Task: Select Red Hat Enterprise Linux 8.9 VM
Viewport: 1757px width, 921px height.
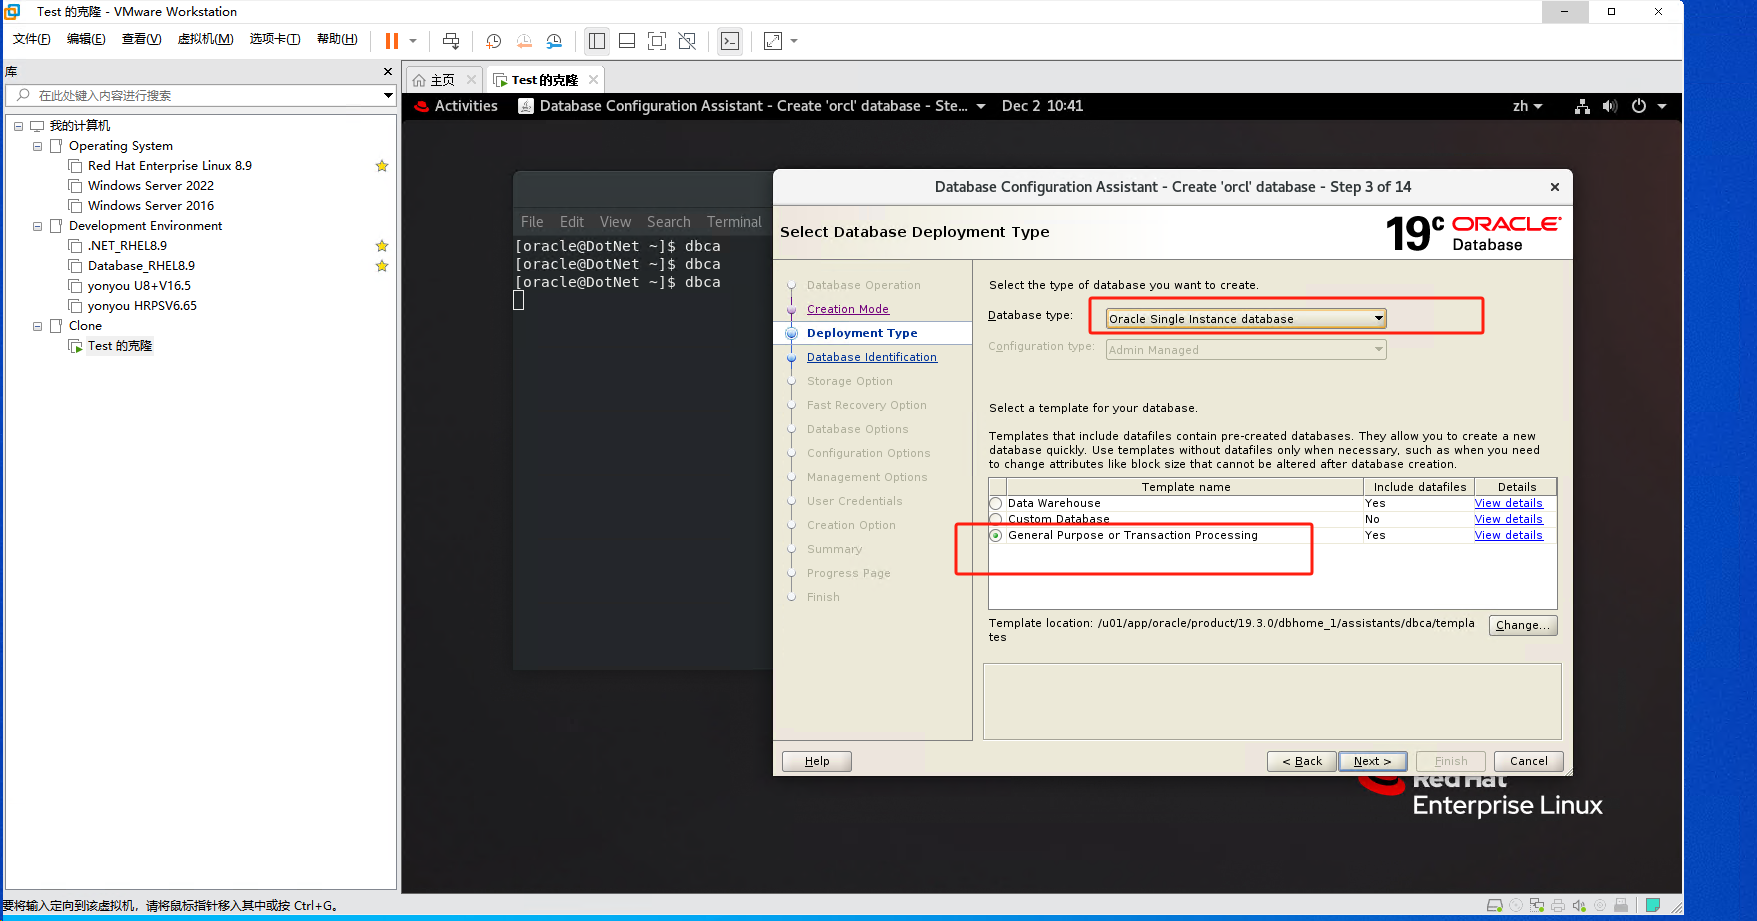Action: click(x=169, y=166)
